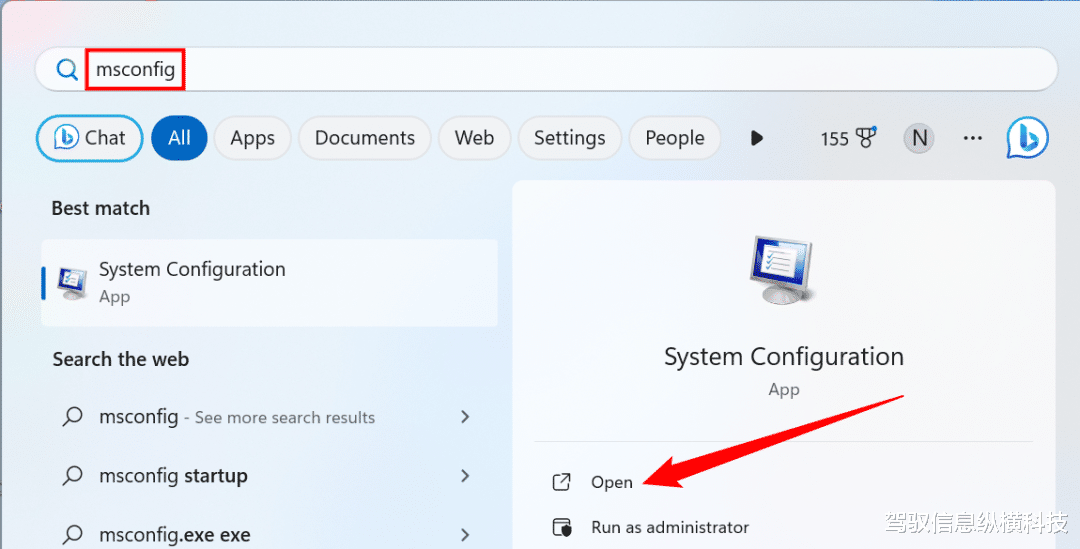Open Bing Chat icon at top right
The image size is (1080, 549).
point(1027,138)
